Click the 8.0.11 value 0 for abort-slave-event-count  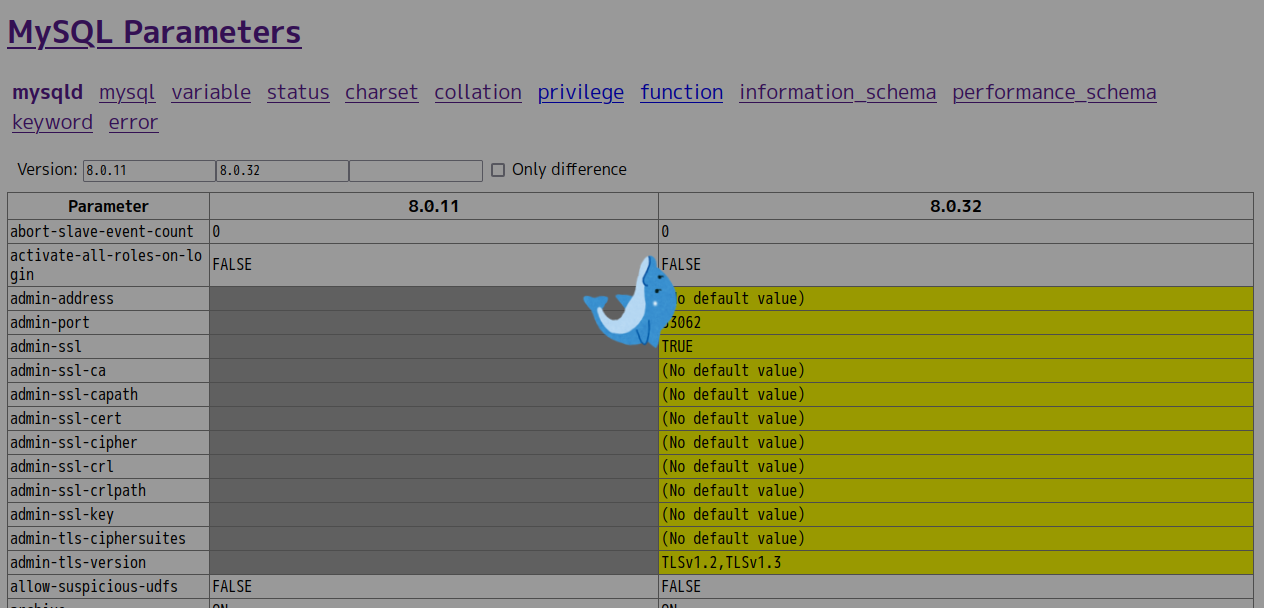434,231
